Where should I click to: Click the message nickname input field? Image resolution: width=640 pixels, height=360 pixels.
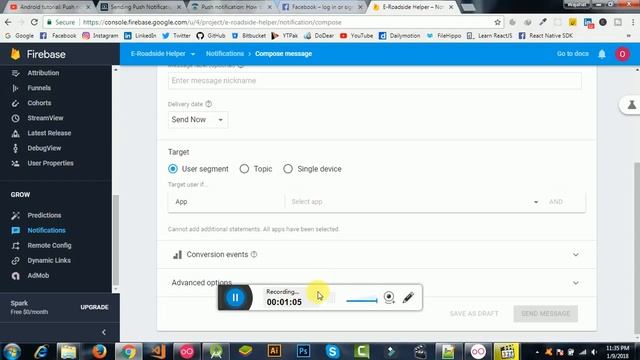click(x=375, y=81)
